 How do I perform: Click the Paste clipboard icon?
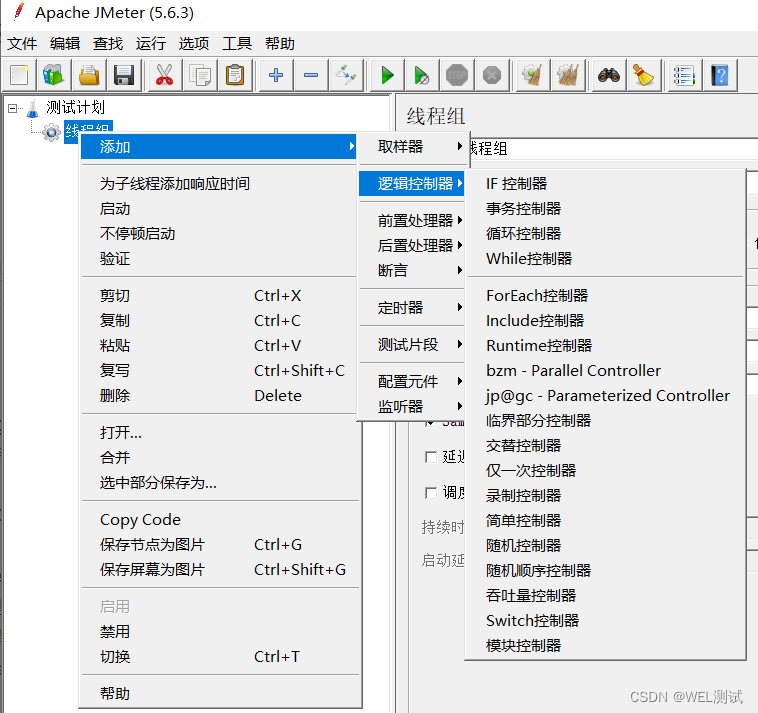coord(235,75)
